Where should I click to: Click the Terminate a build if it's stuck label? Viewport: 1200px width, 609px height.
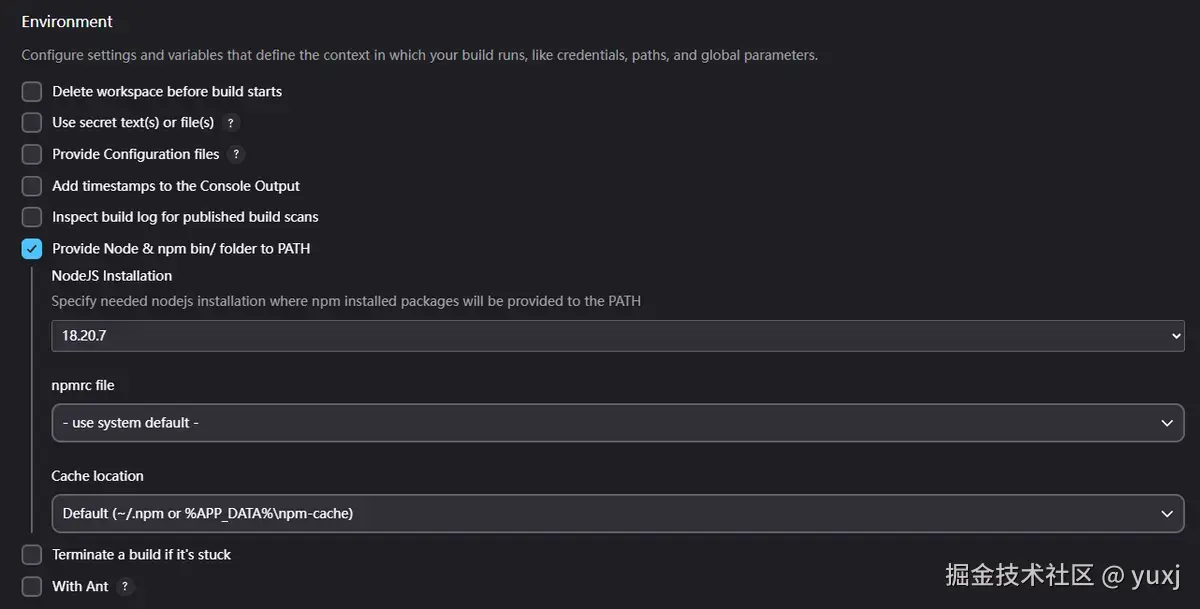(x=141, y=555)
